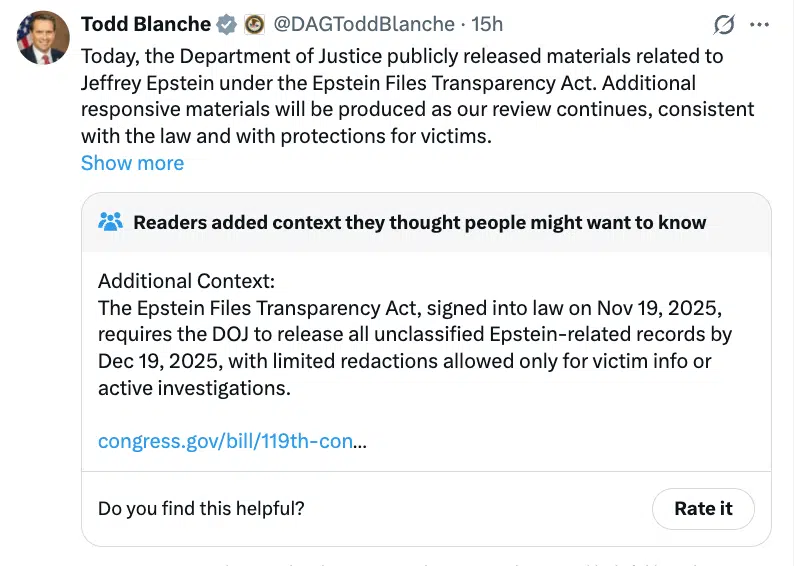Click 'active investigations.' in the community note
The image size is (794, 566).
(x=194, y=388)
